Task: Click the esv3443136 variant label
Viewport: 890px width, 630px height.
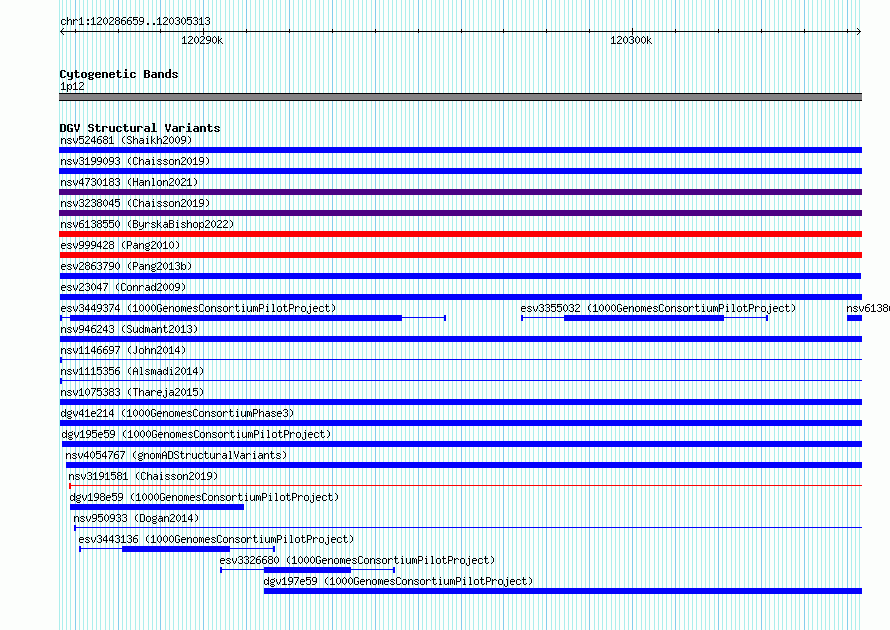Action: [216, 539]
